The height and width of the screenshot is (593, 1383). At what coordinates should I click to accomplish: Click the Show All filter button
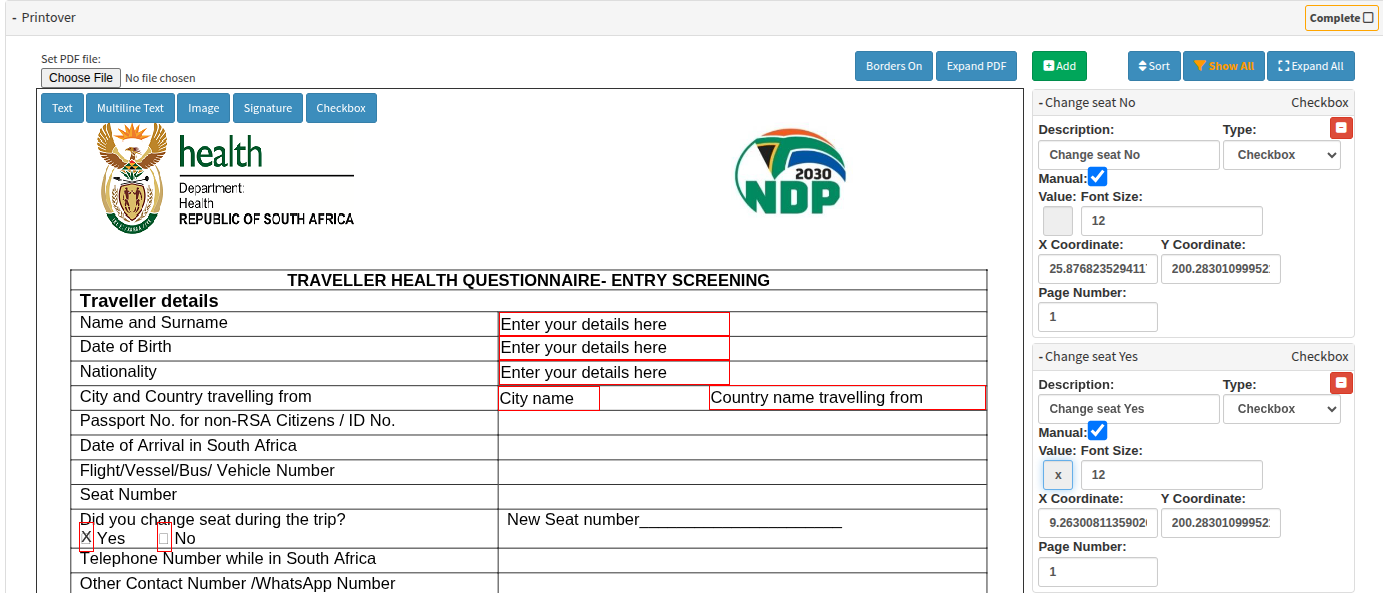(x=1224, y=66)
